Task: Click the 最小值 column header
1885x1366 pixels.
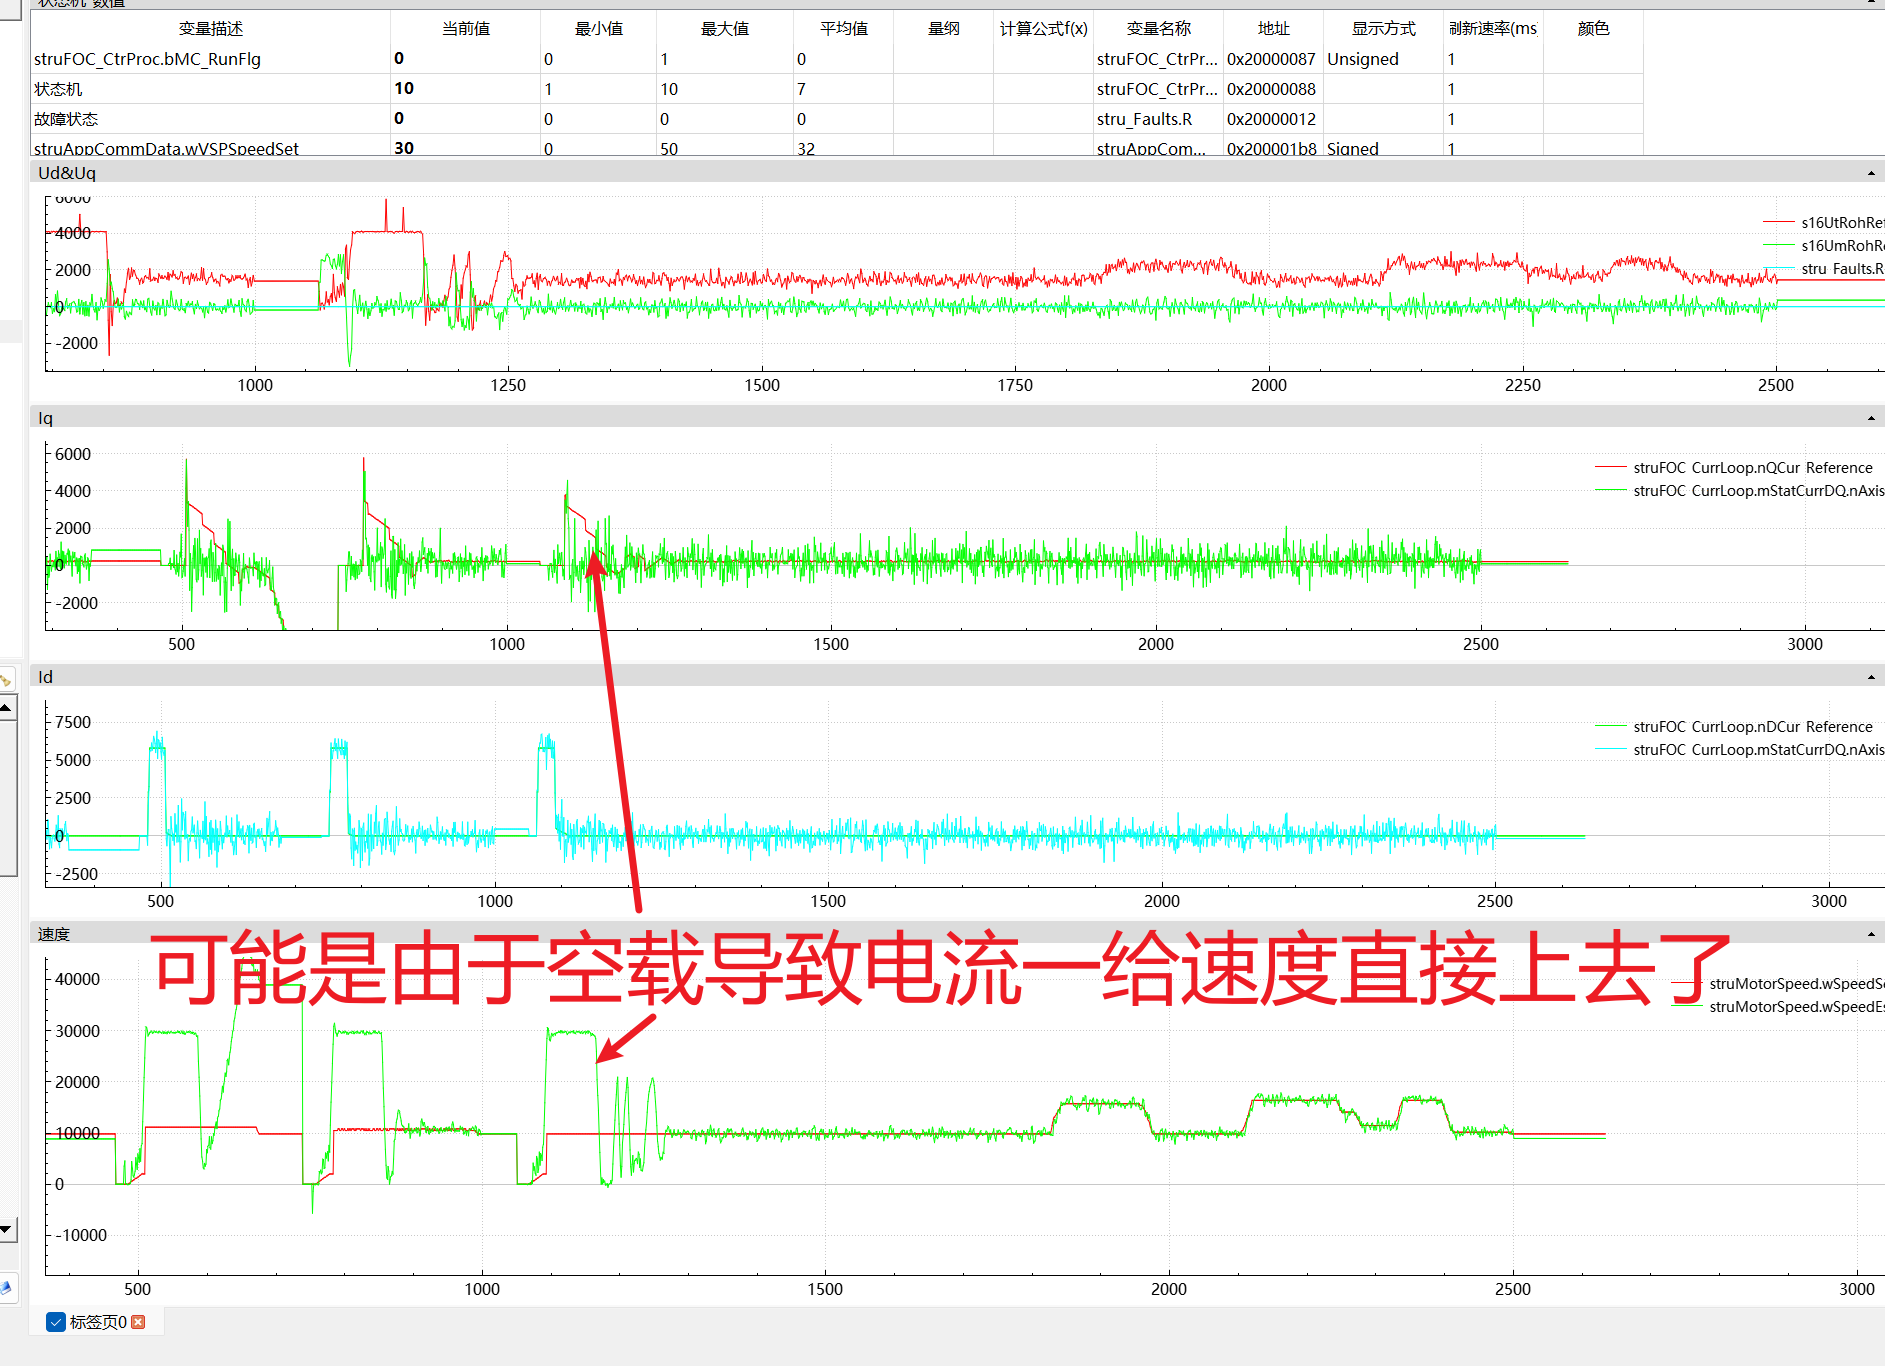Action: pyautogui.click(x=598, y=29)
